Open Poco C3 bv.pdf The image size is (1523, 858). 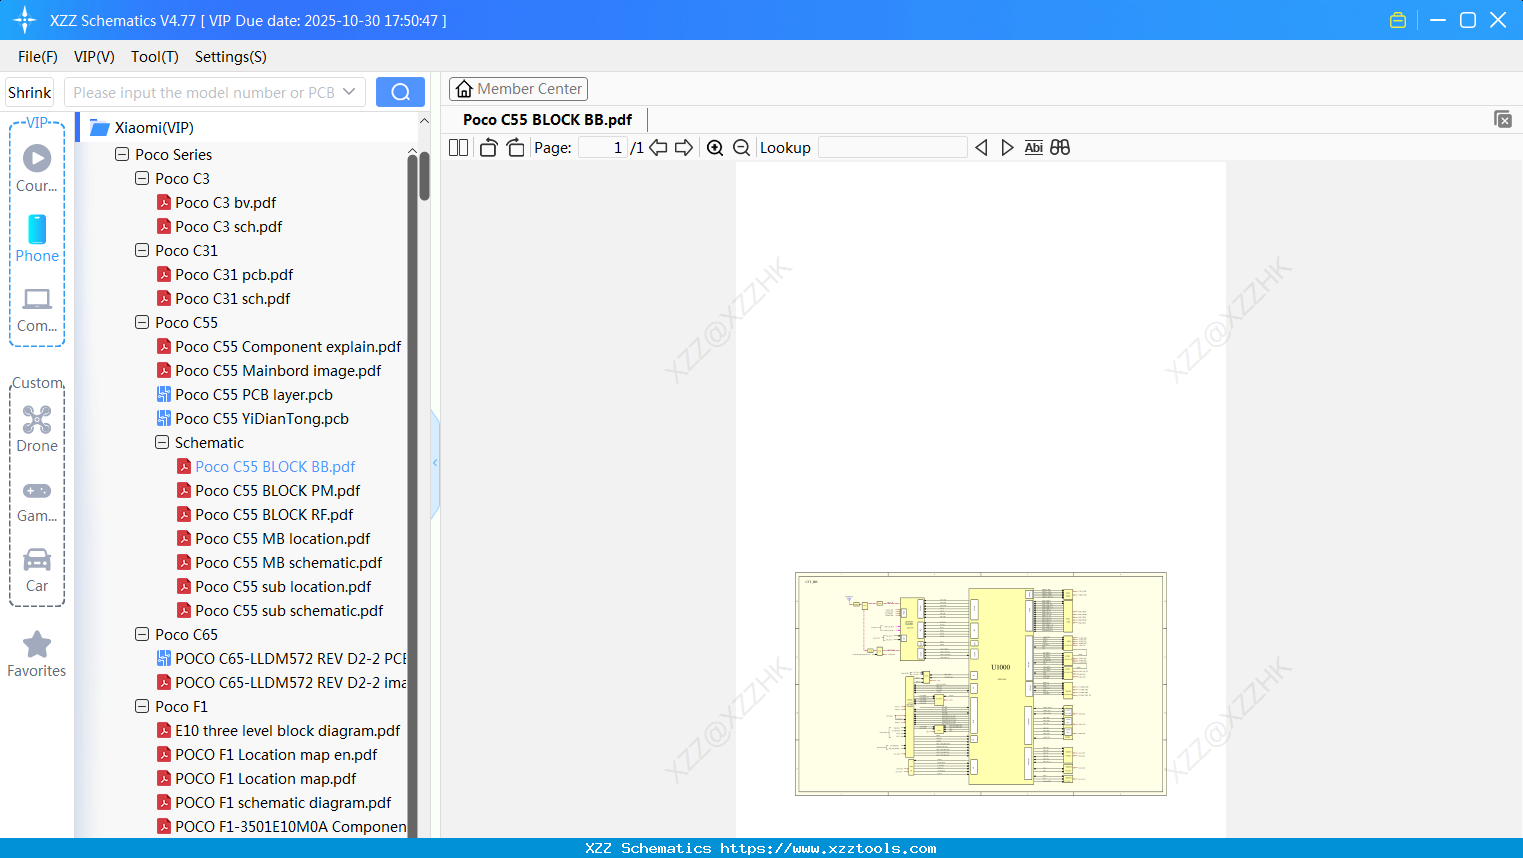click(x=225, y=203)
